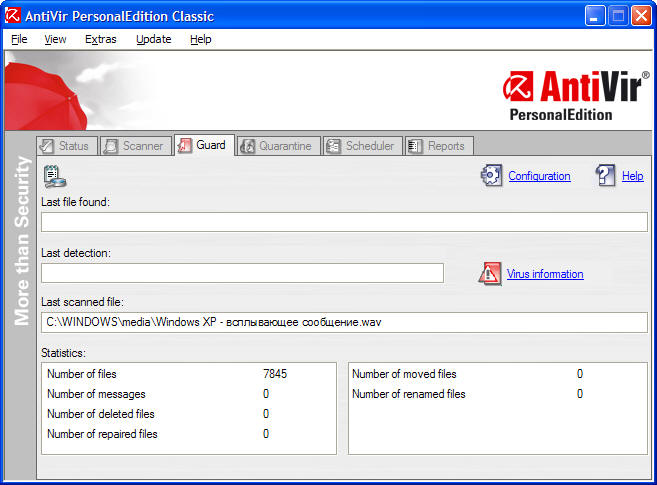657x485 pixels.
Task: Click the Number of files value 7845
Action: (x=275, y=374)
